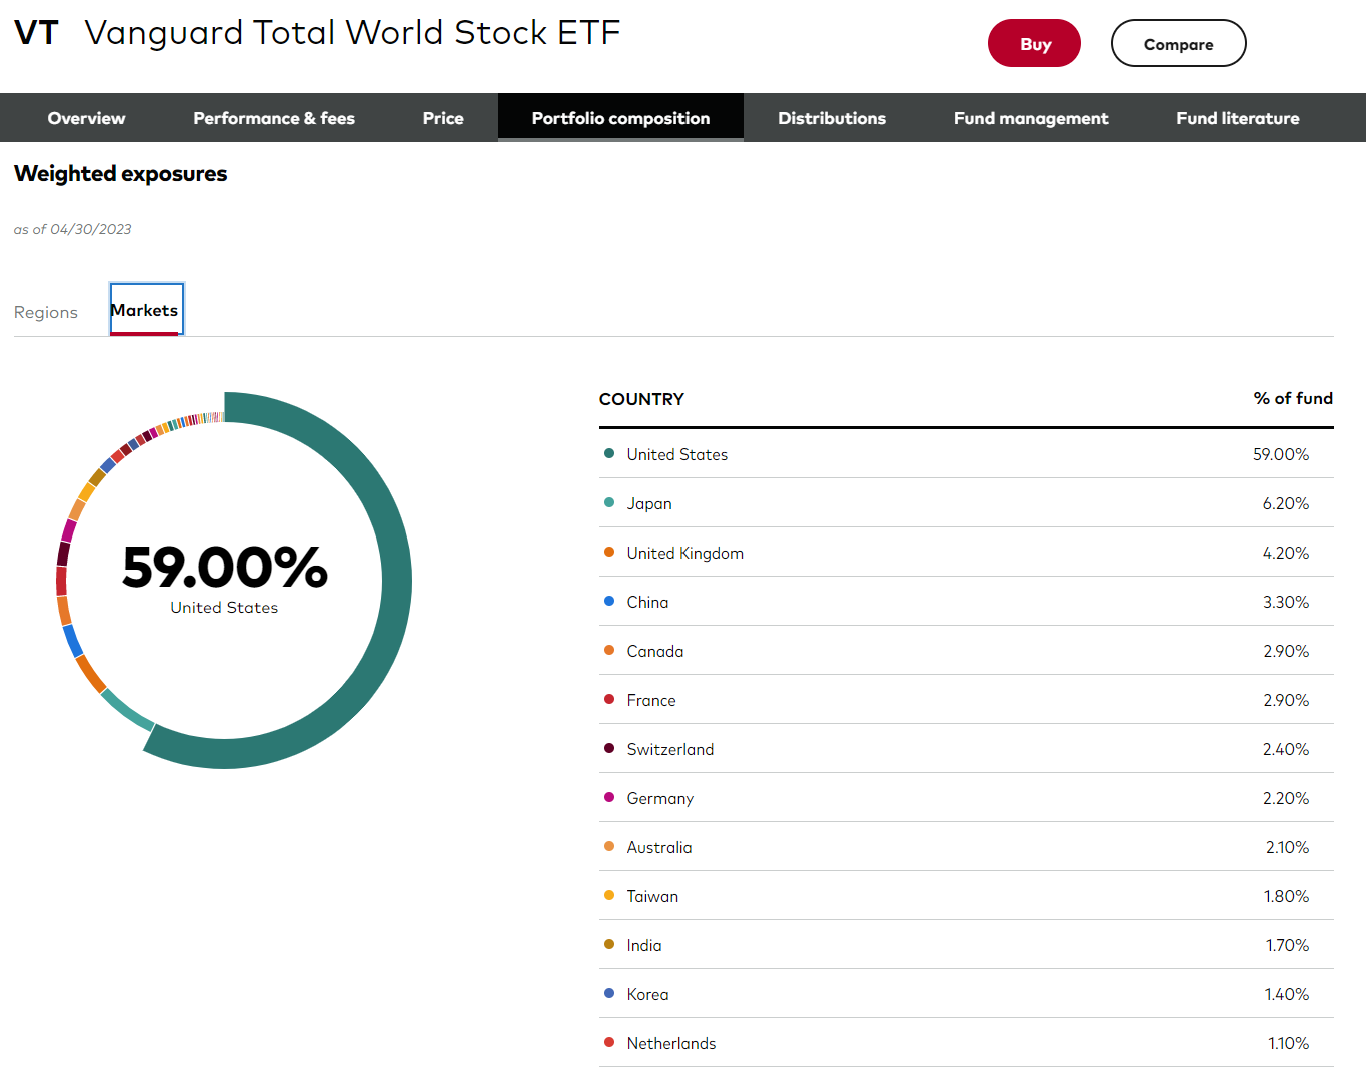The image size is (1366, 1070).
Task: Click the 59.00% figure inside the donut
Action: (x=225, y=567)
